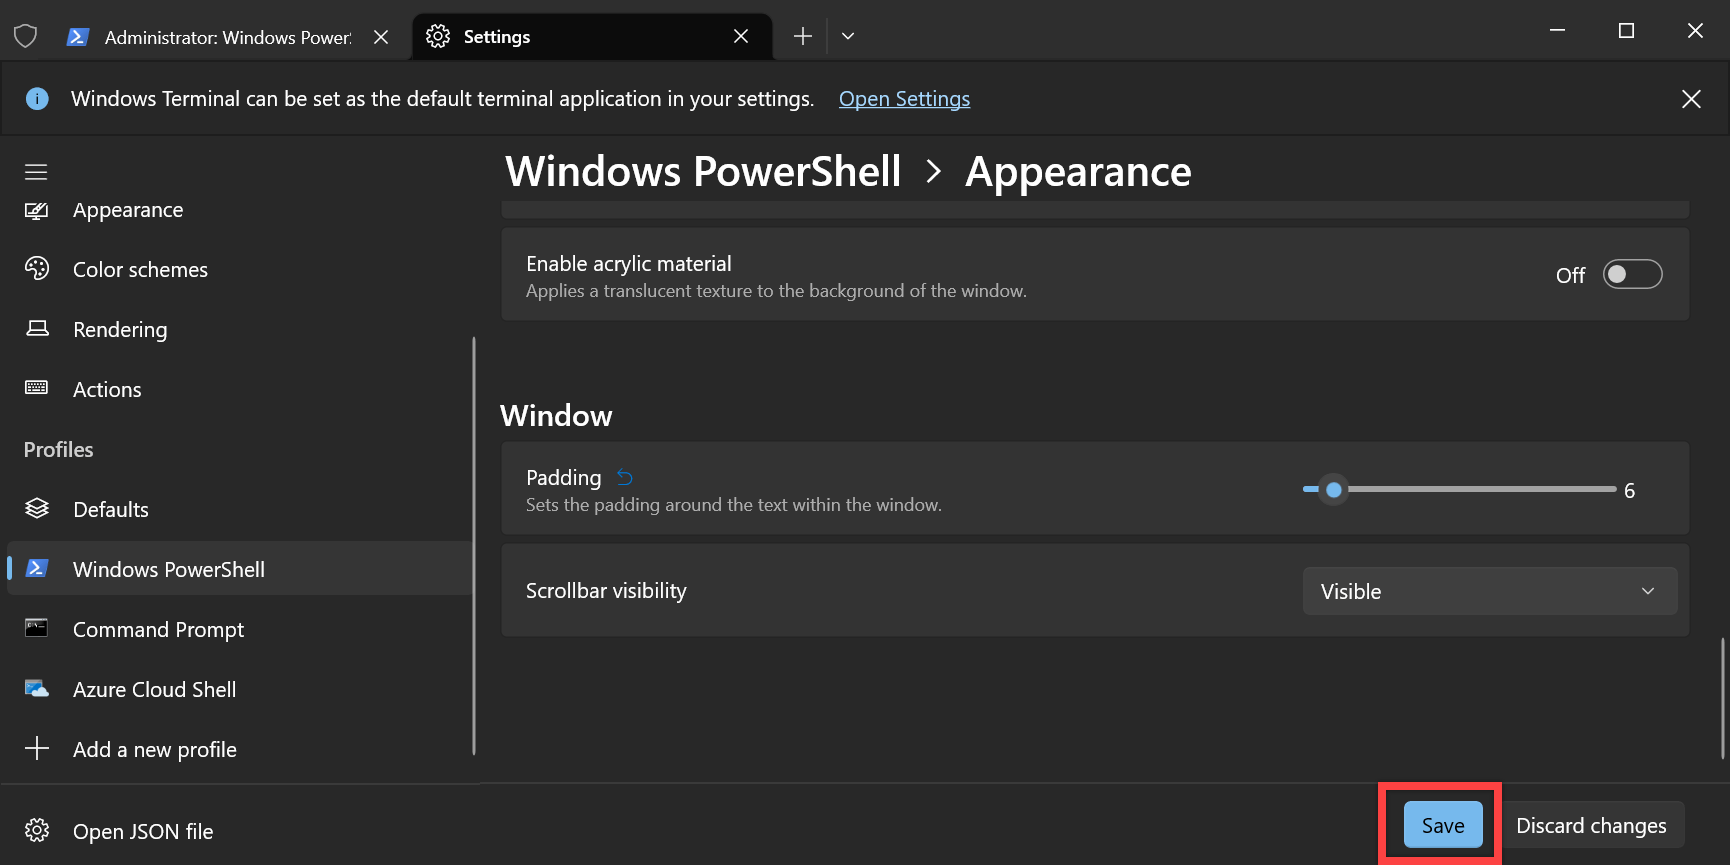Click Discard changes button
The height and width of the screenshot is (865, 1730).
point(1591,825)
